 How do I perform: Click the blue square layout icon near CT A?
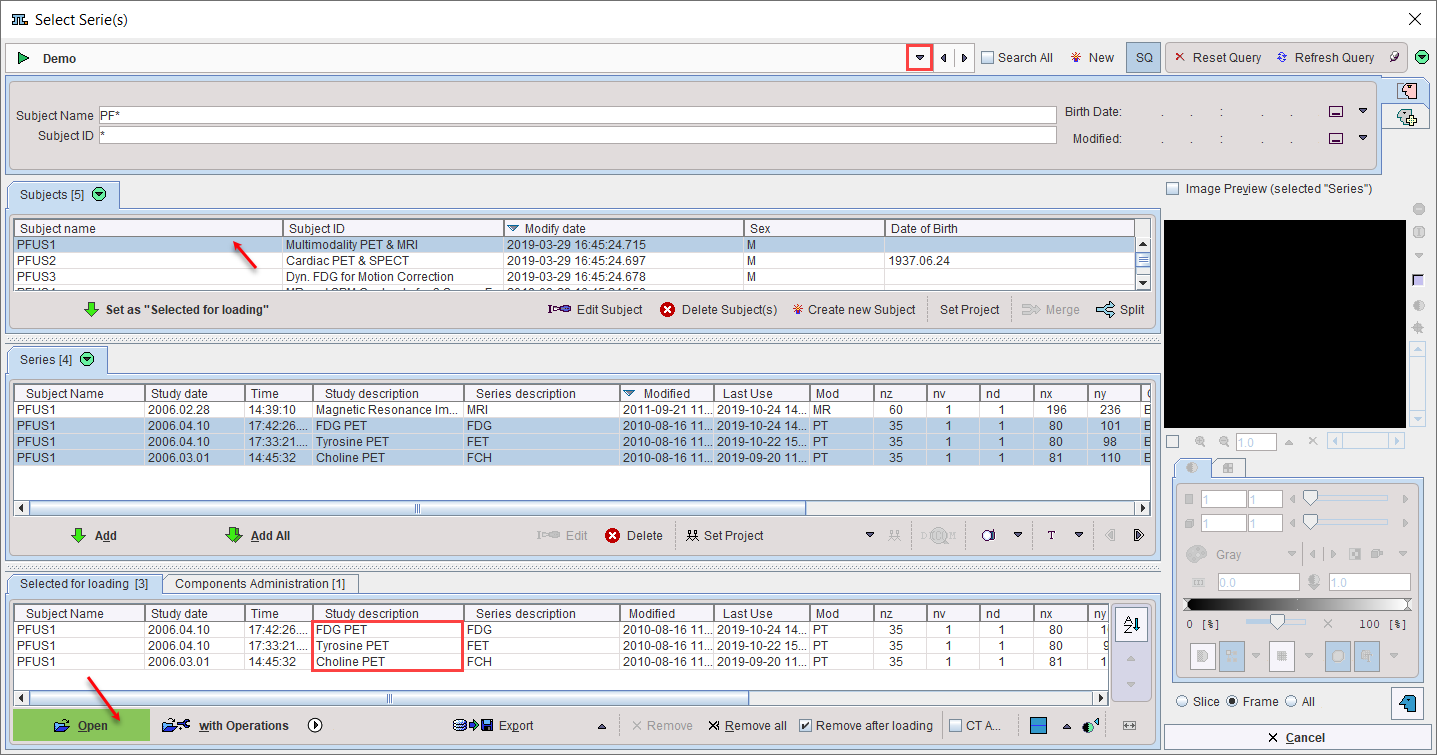(1038, 726)
